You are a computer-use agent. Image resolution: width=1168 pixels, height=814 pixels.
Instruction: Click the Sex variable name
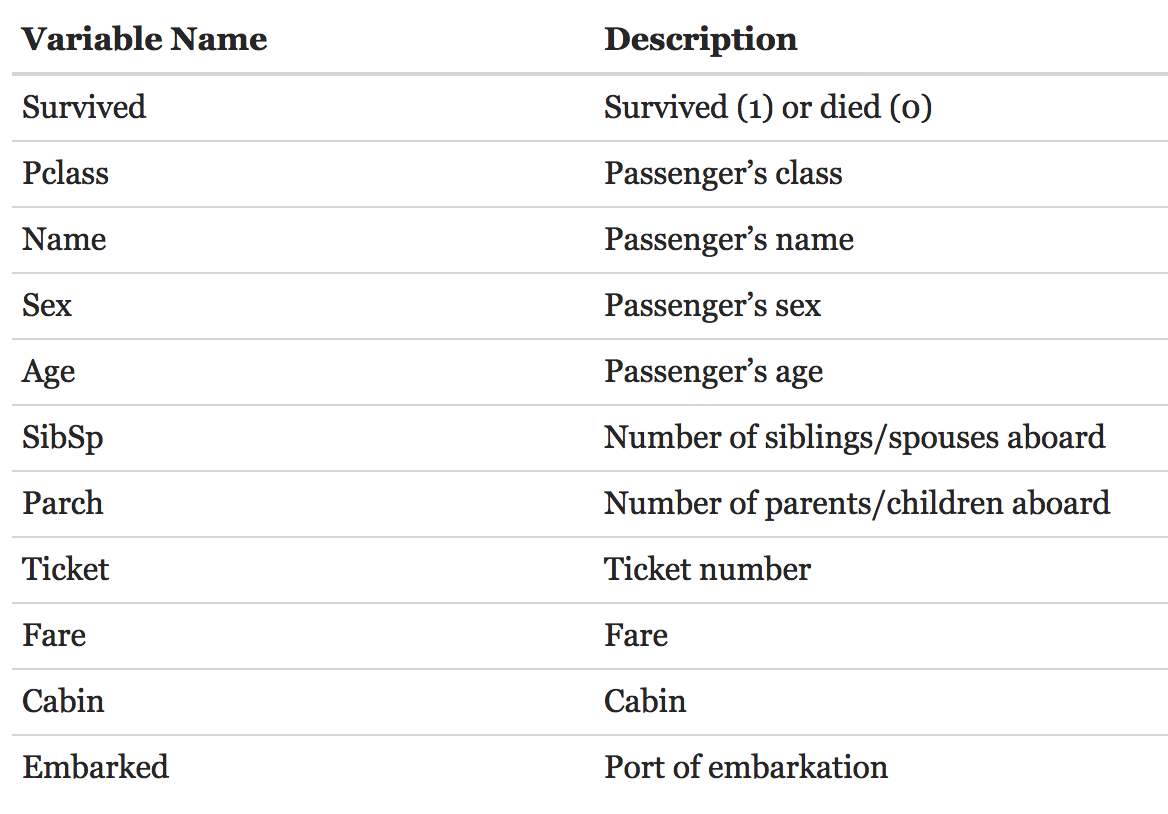(47, 305)
